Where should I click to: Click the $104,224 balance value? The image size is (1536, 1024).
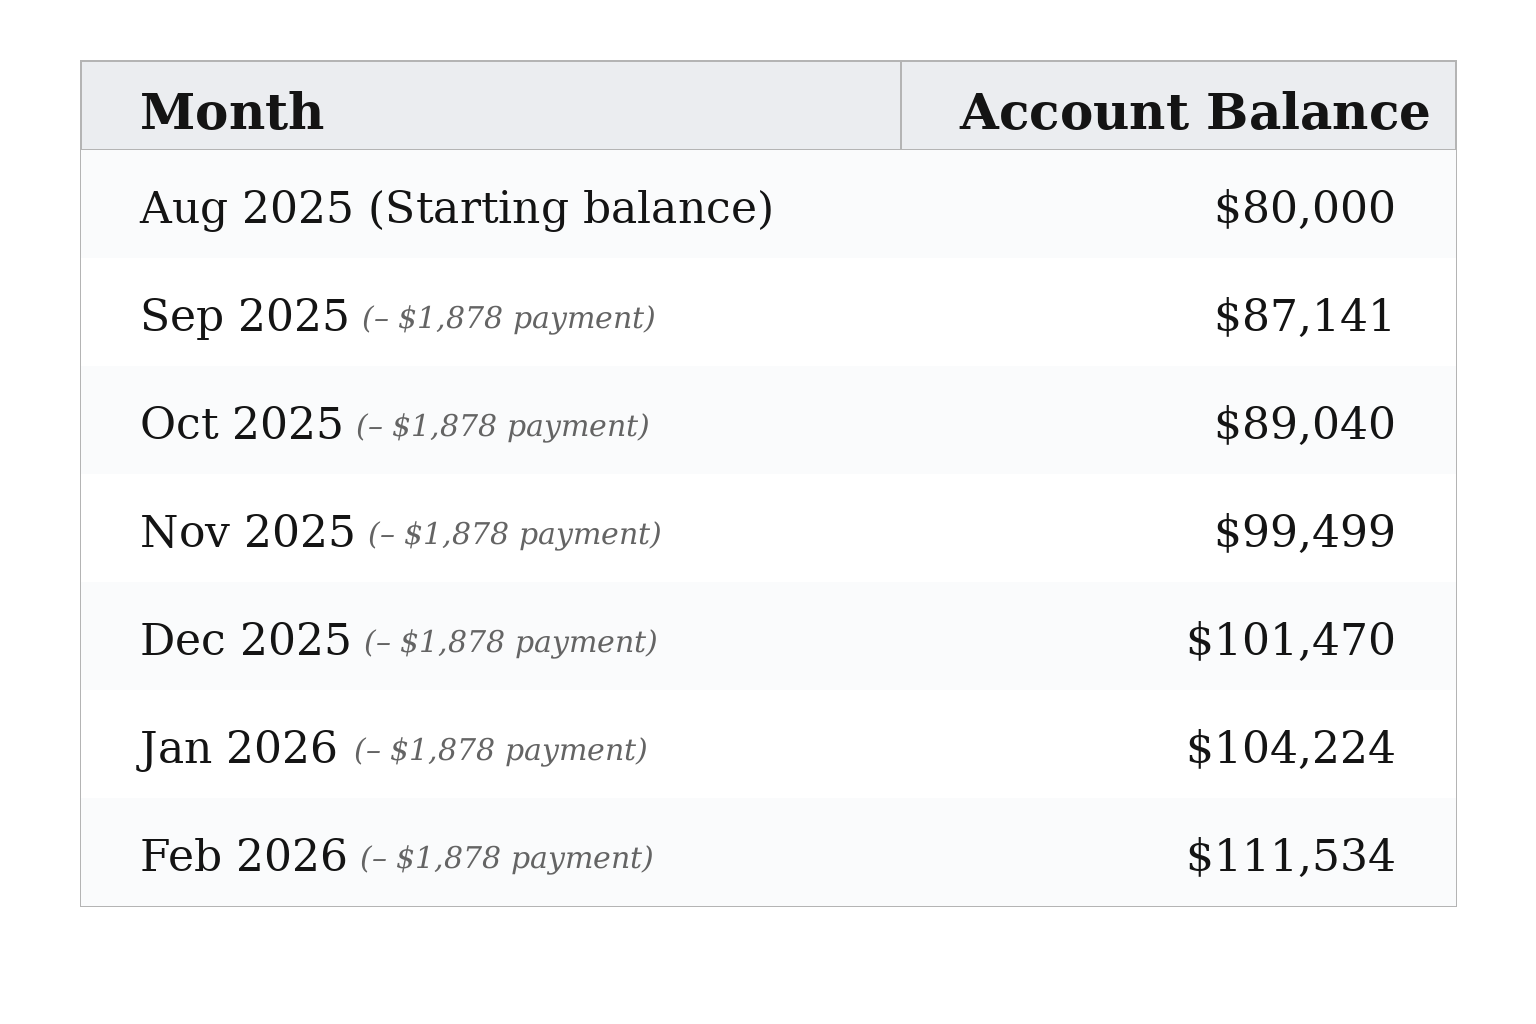point(1290,749)
